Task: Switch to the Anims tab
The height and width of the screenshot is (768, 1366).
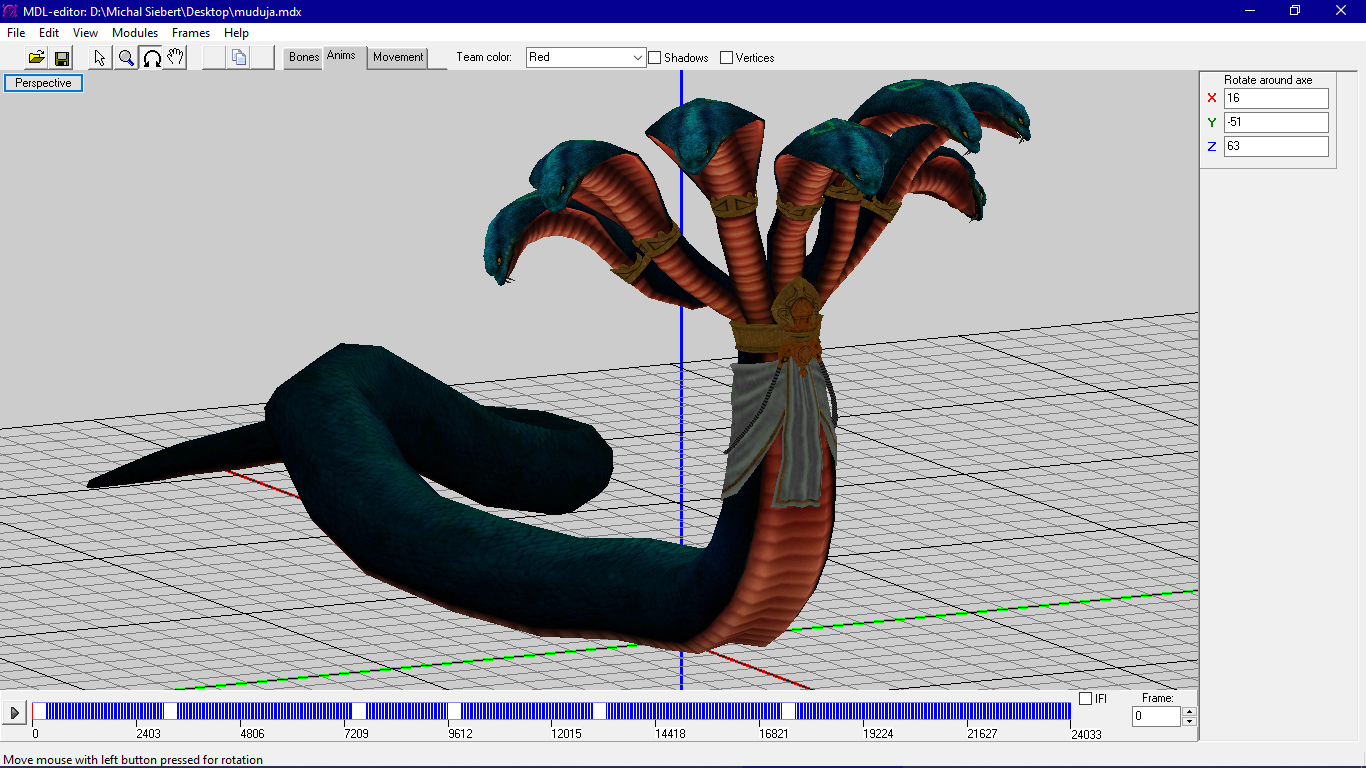Action: click(x=341, y=56)
